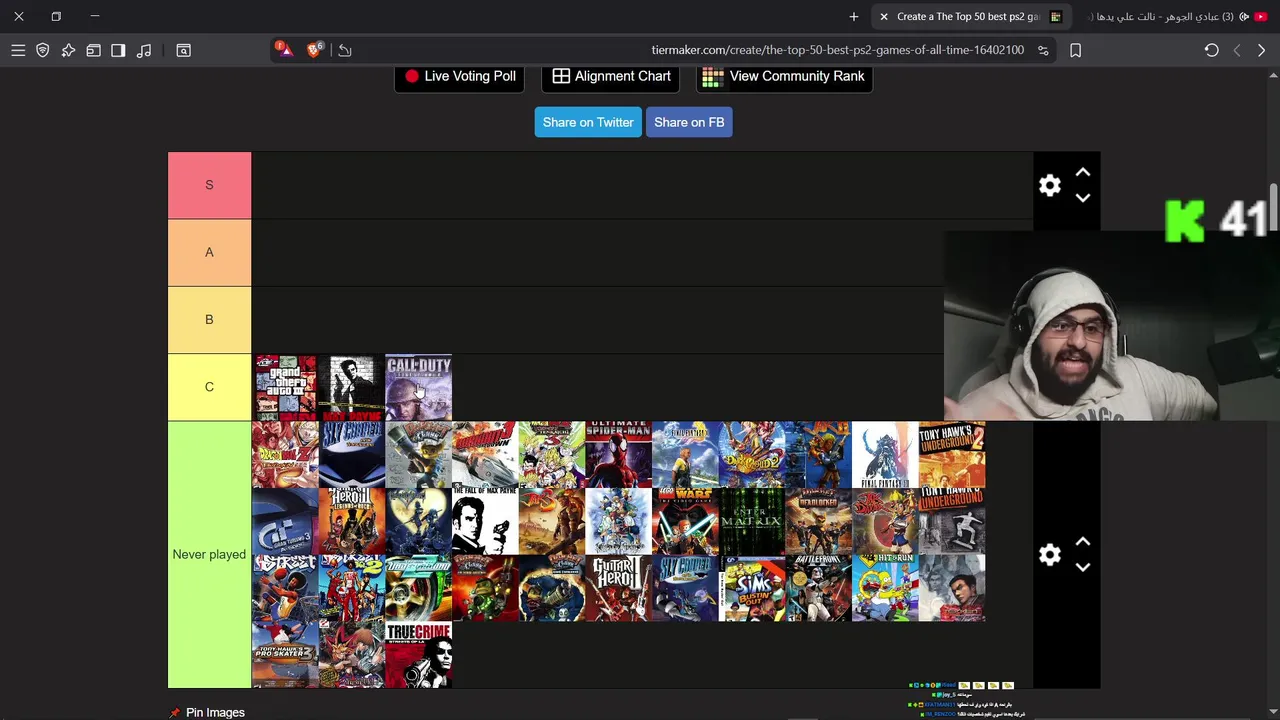
Task: Move the Never played row down
Action: coord(1083,567)
